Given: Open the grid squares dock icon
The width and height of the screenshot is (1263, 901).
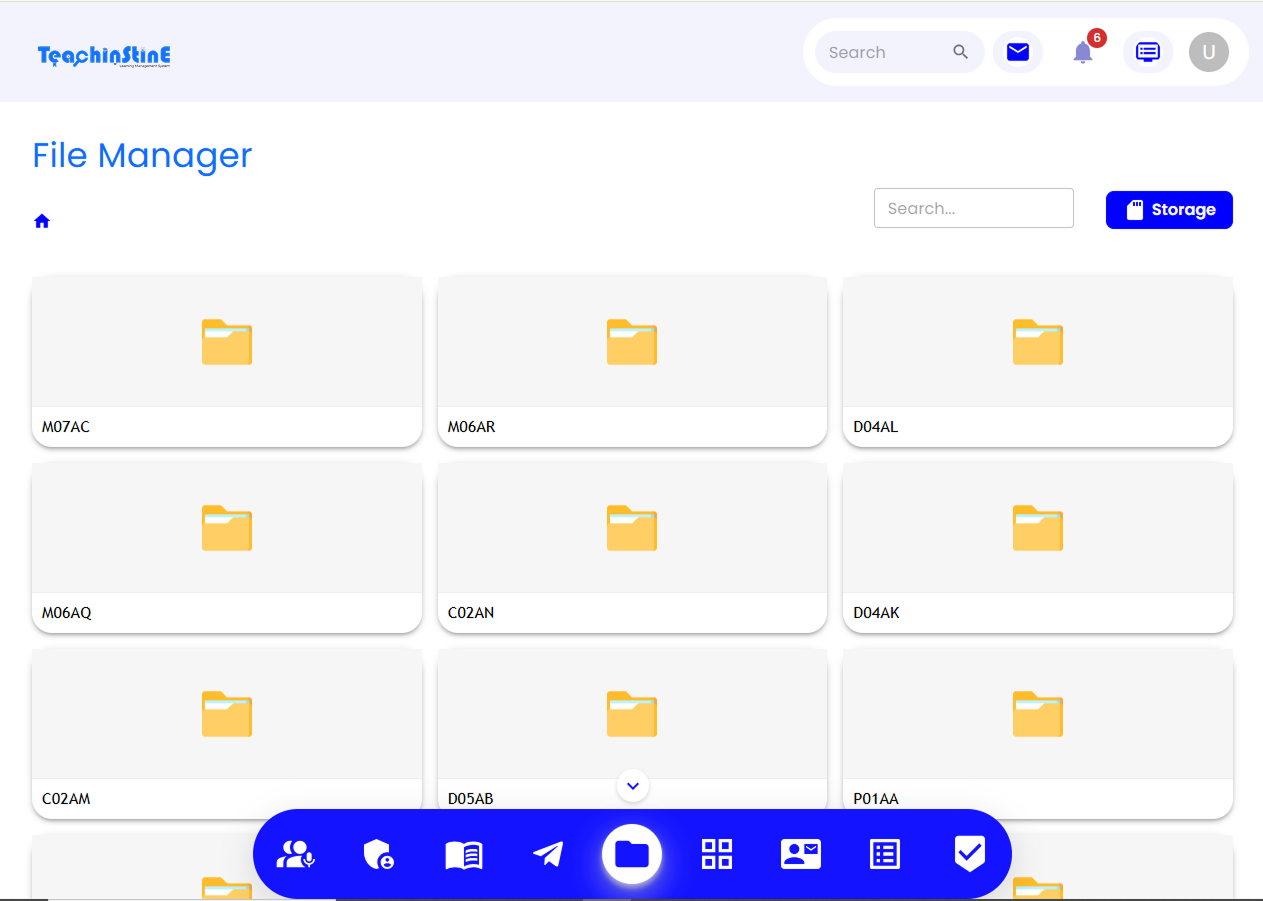Looking at the screenshot, I should tap(717, 854).
